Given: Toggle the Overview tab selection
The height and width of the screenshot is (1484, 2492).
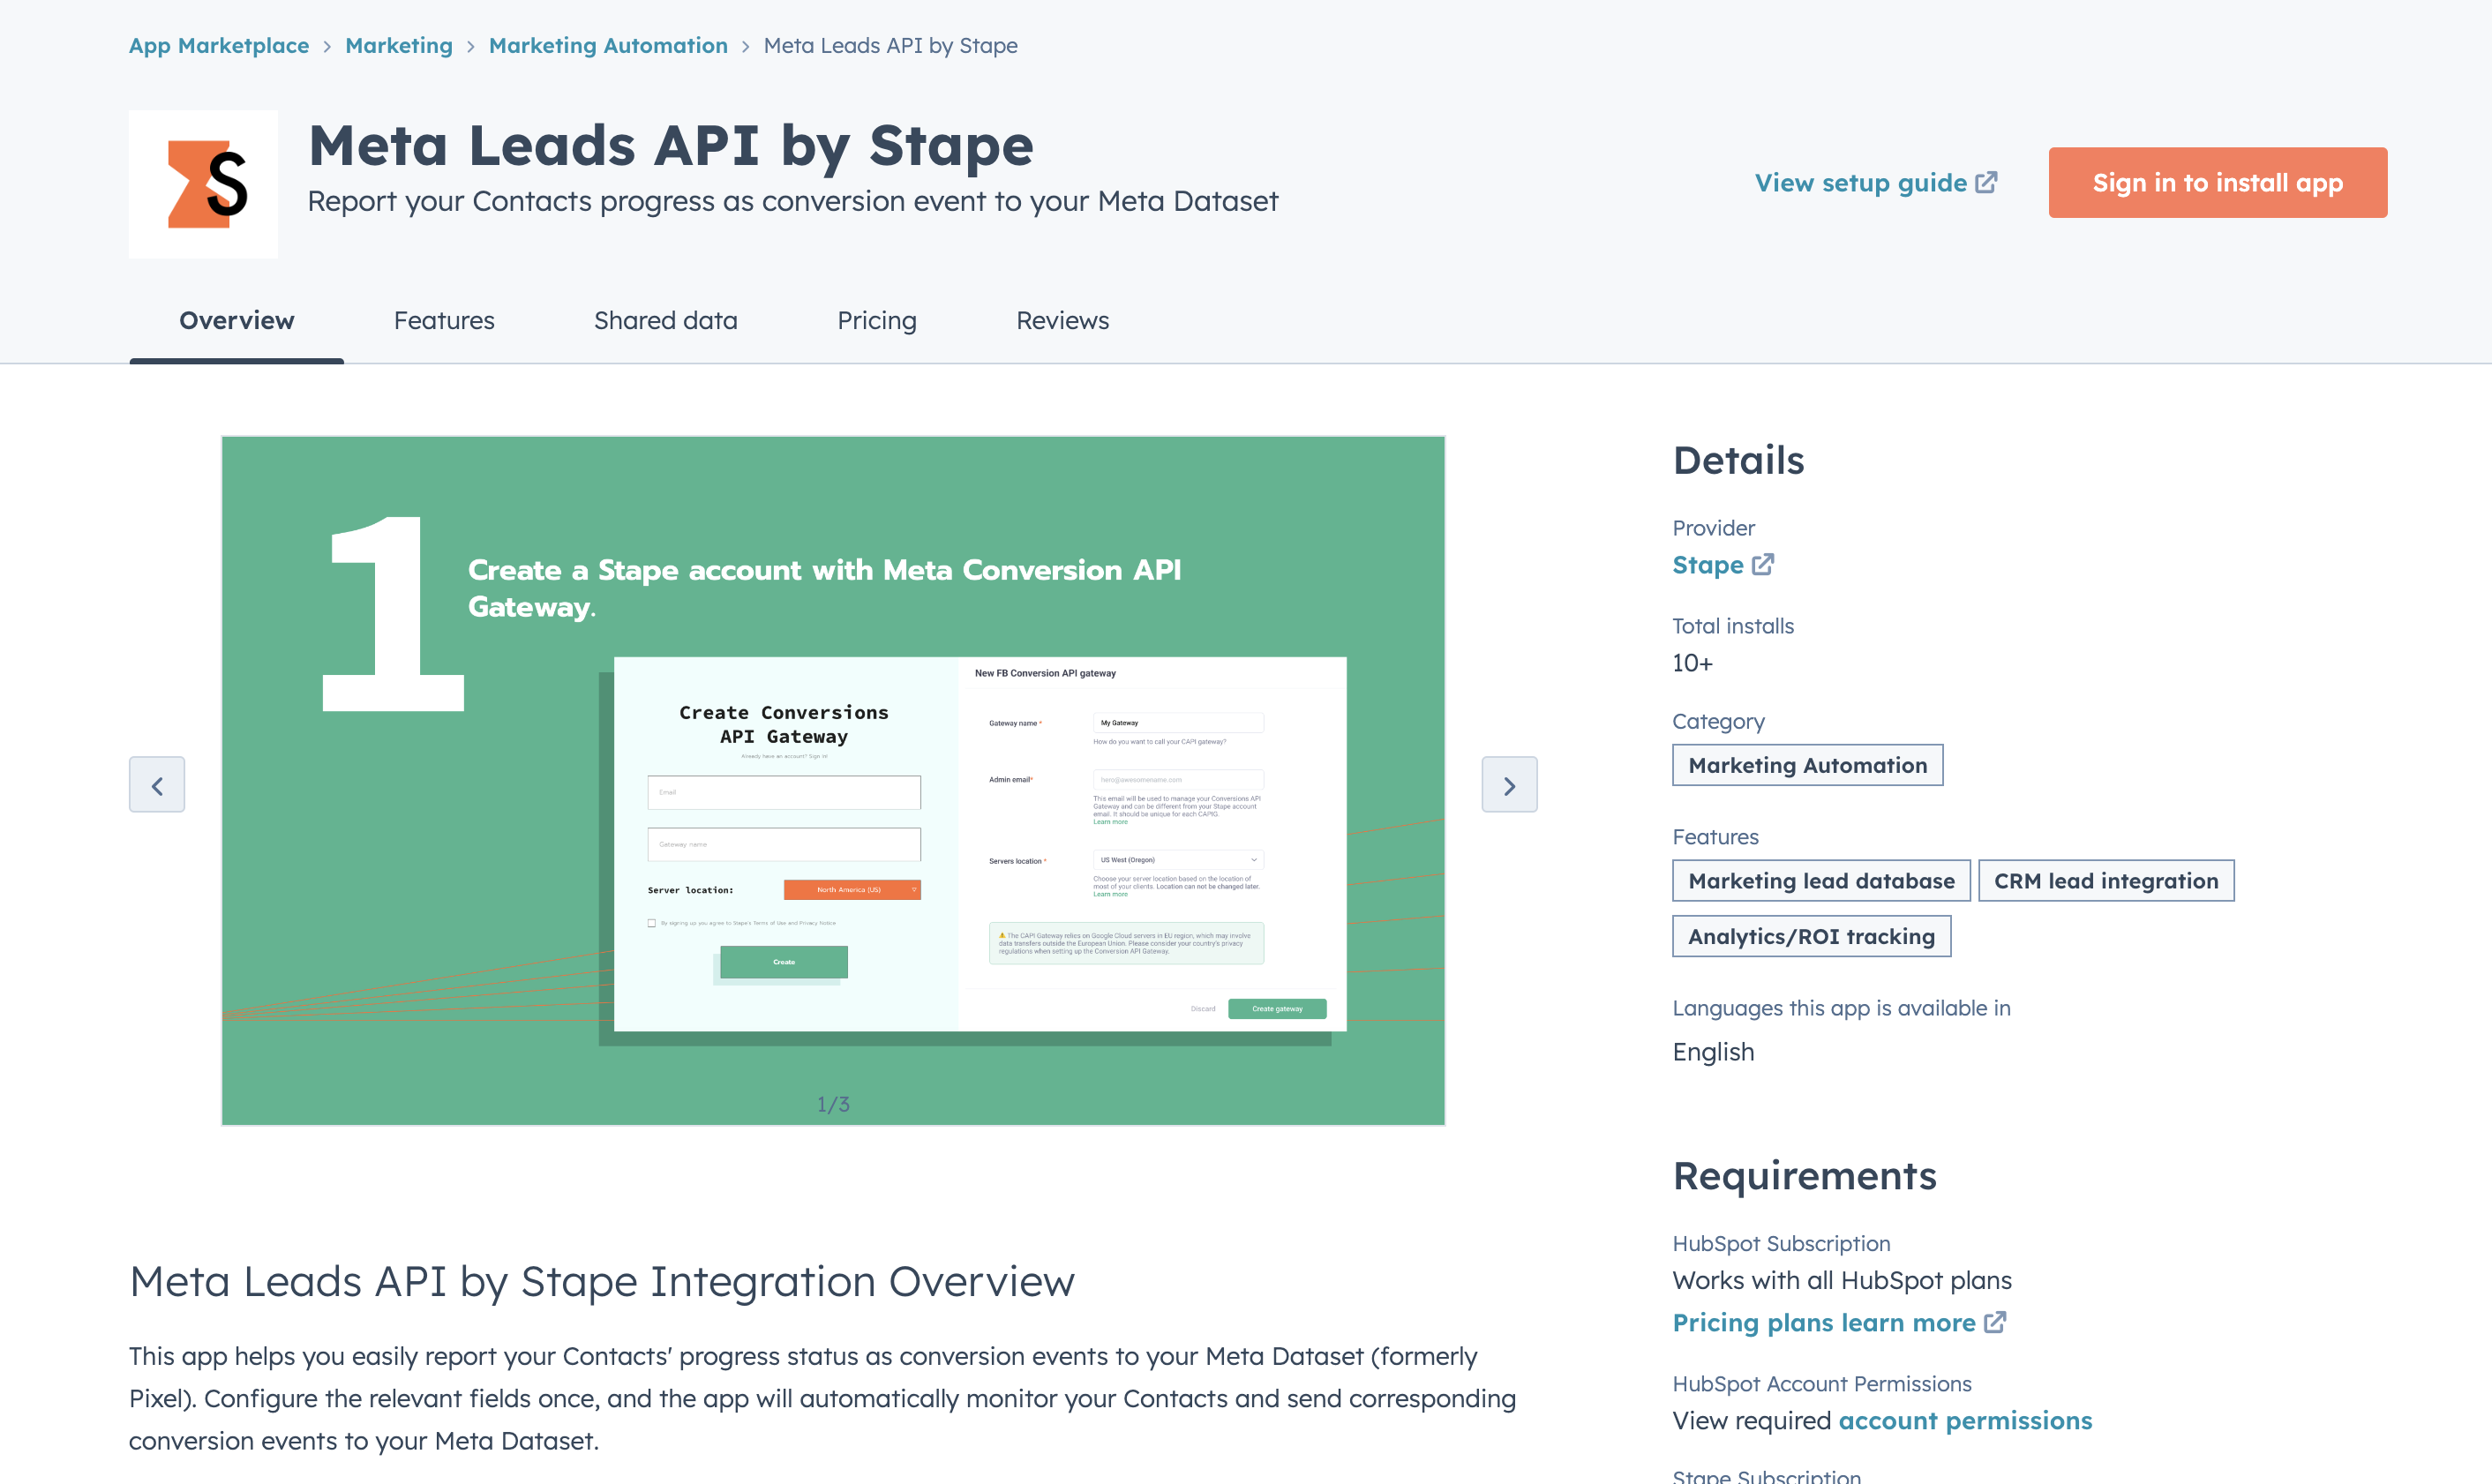Looking at the screenshot, I should pyautogui.click(x=236, y=321).
